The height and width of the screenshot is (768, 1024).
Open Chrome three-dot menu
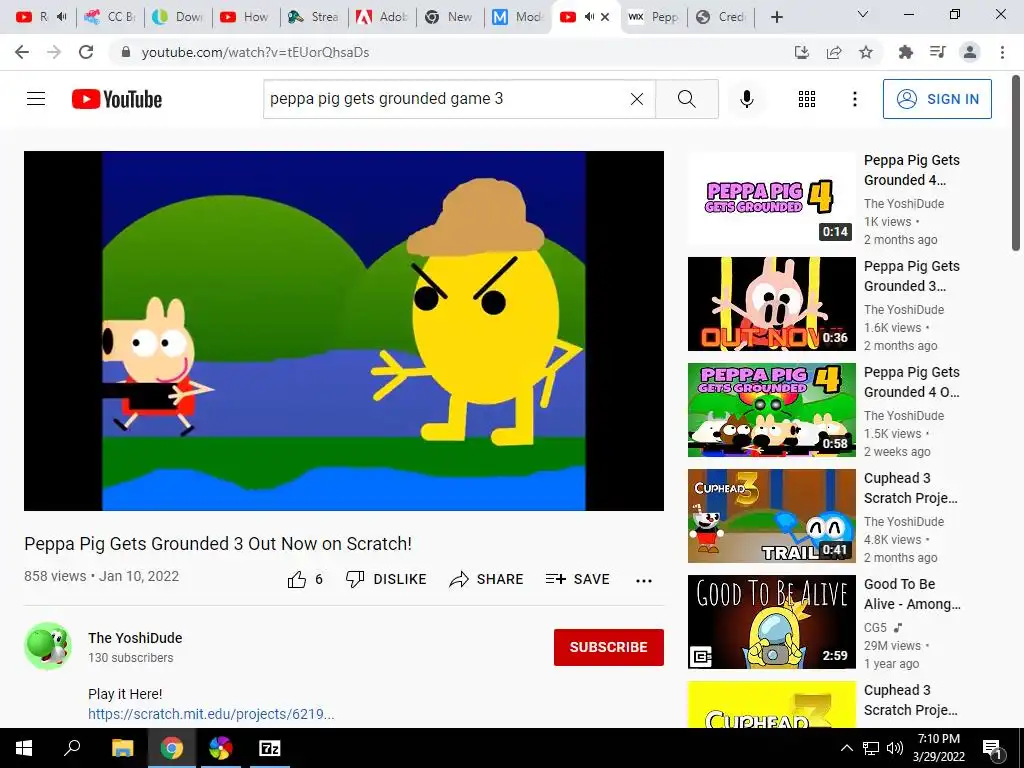click(1002, 52)
